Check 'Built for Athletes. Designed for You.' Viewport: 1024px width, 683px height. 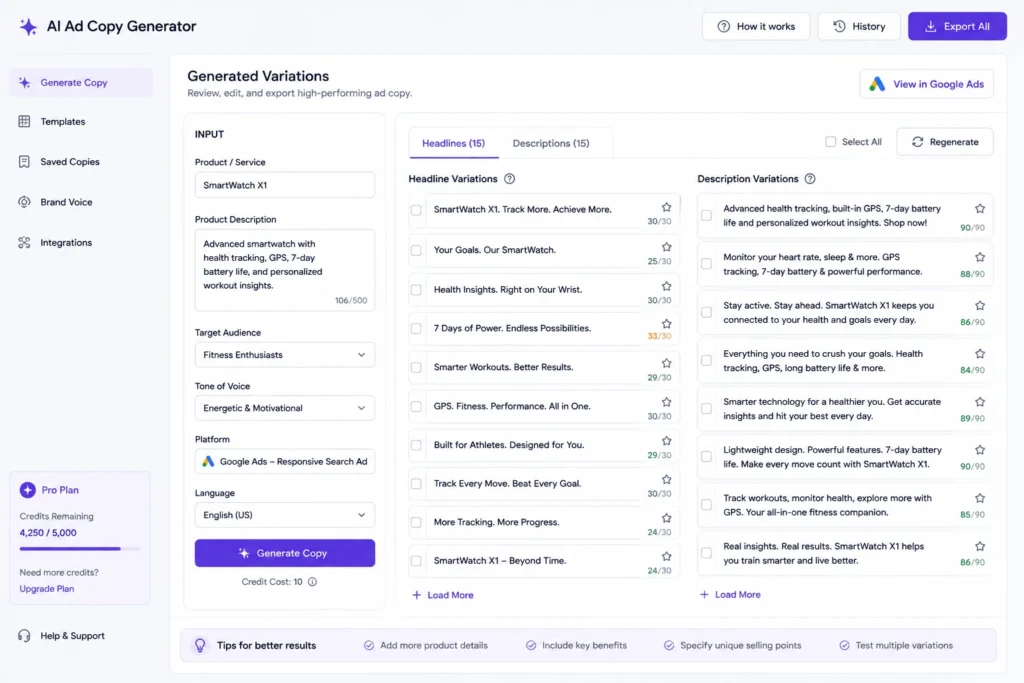pyautogui.click(x=416, y=445)
